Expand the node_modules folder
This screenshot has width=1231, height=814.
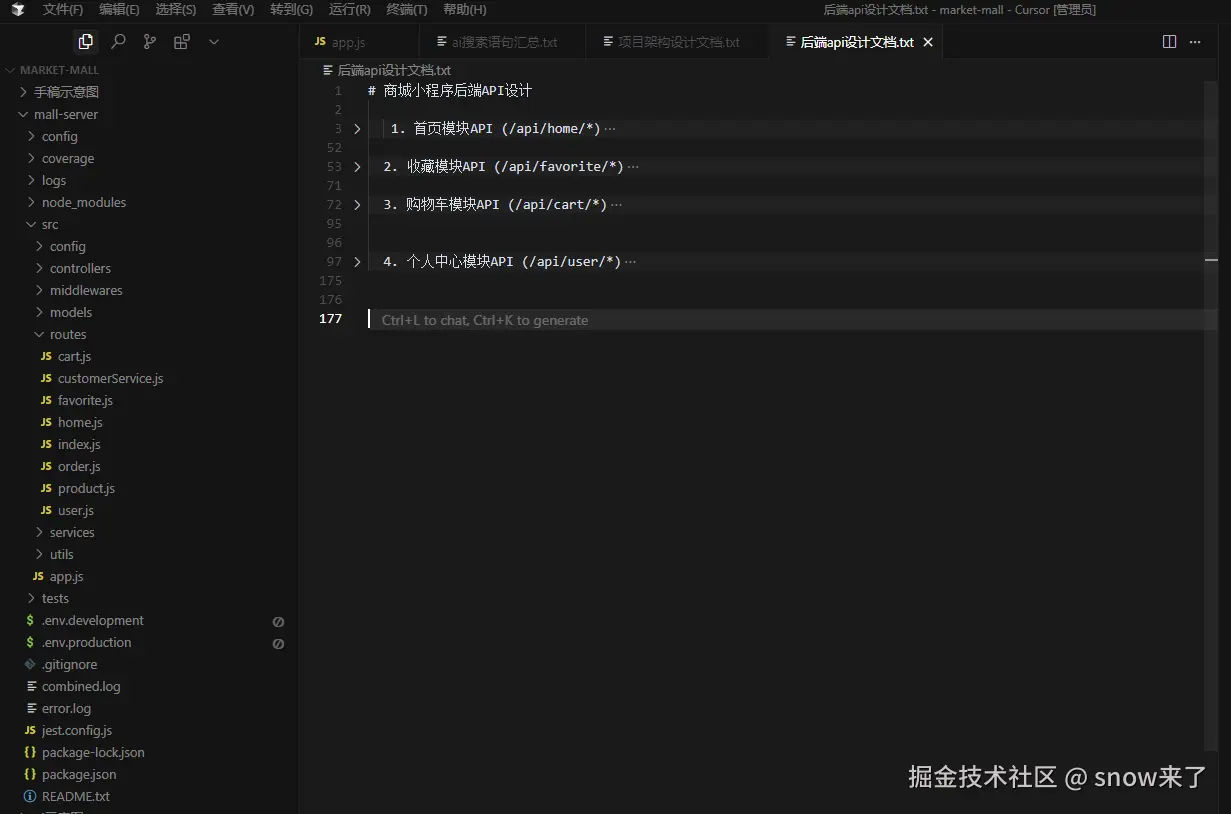click(31, 202)
